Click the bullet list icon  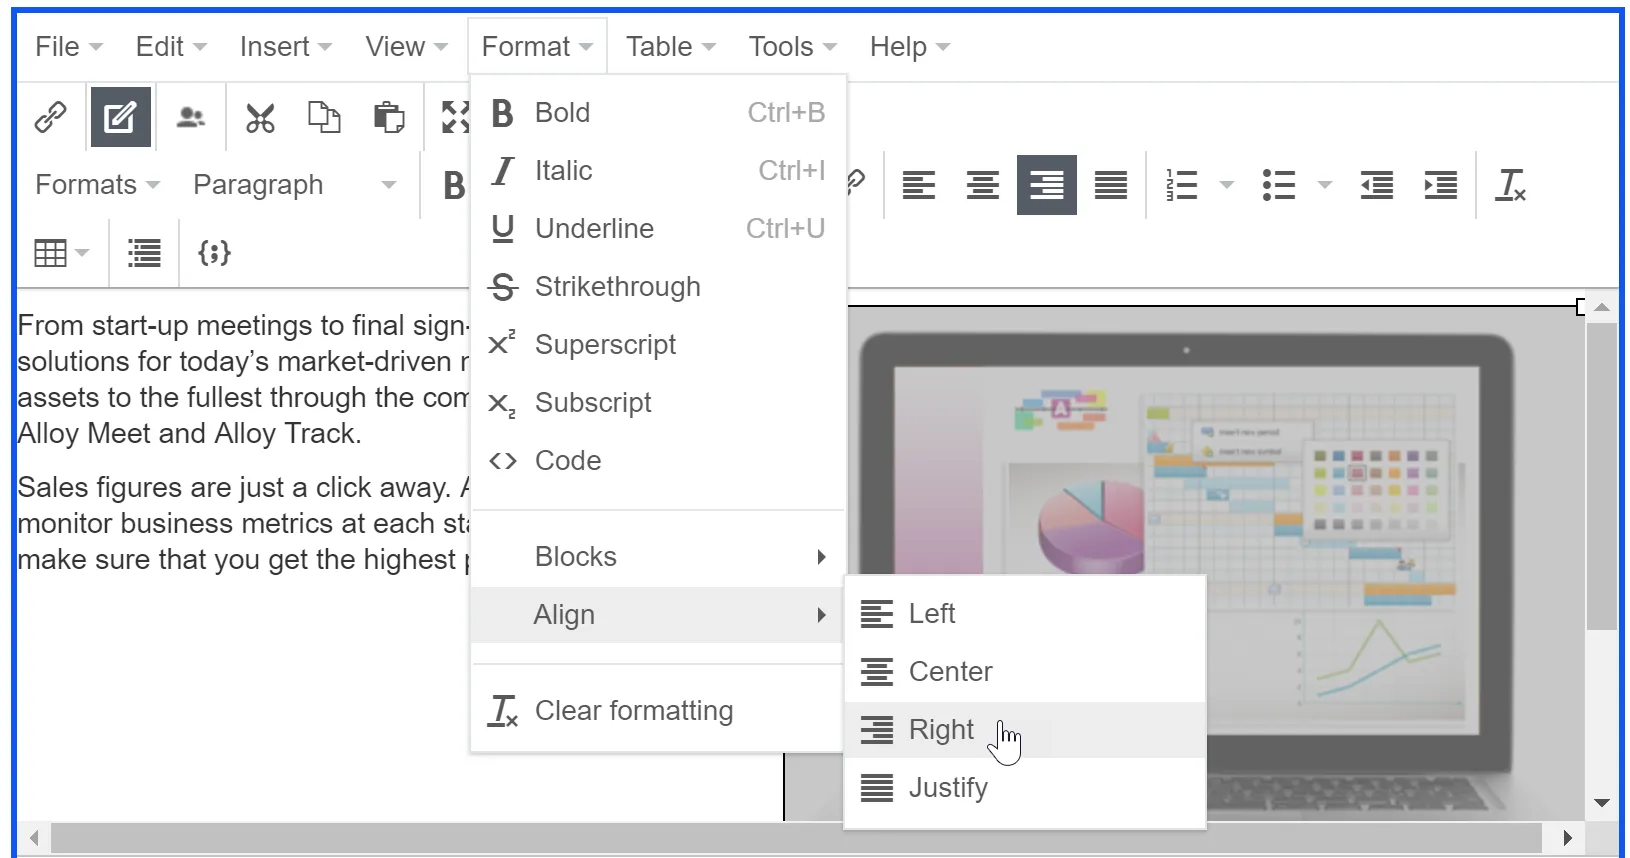coord(1278,185)
